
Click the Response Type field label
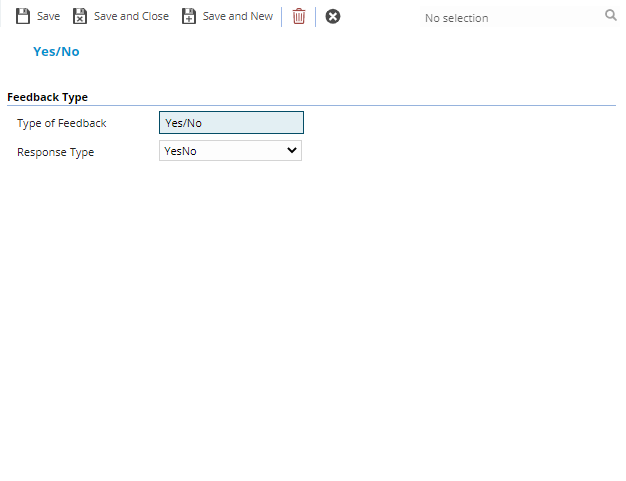click(x=55, y=152)
